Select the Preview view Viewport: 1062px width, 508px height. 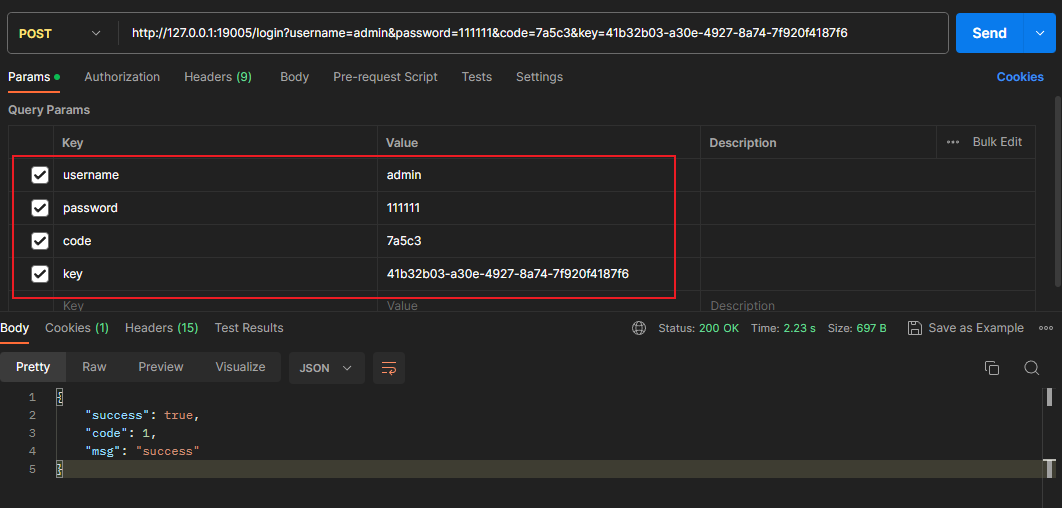click(x=161, y=367)
